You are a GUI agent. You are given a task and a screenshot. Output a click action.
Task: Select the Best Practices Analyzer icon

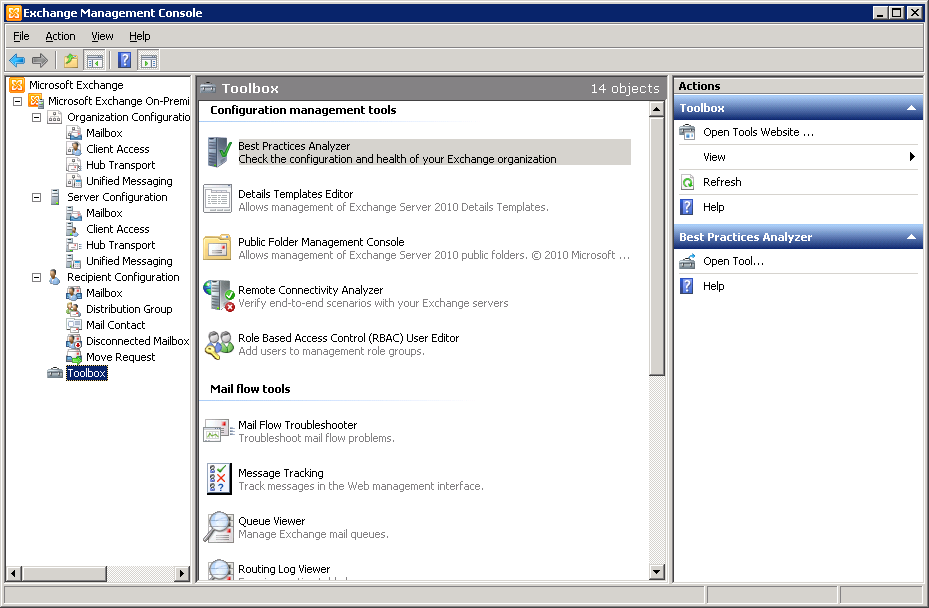pos(218,152)
